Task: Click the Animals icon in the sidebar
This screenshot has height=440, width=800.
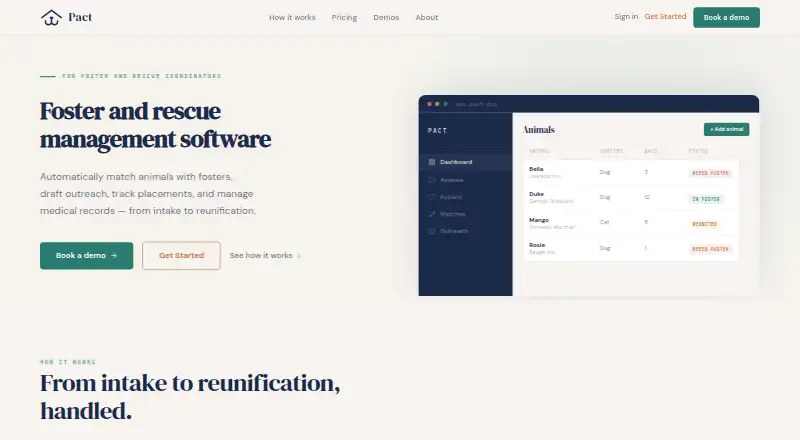Action: point(432,180)
